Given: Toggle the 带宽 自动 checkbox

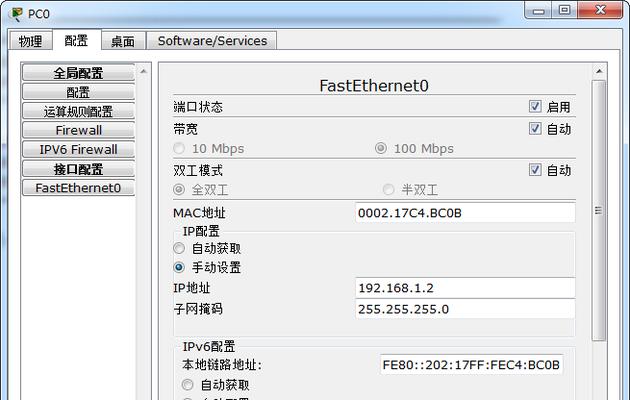Looking at the screenshot, I should tap(535, 129).
